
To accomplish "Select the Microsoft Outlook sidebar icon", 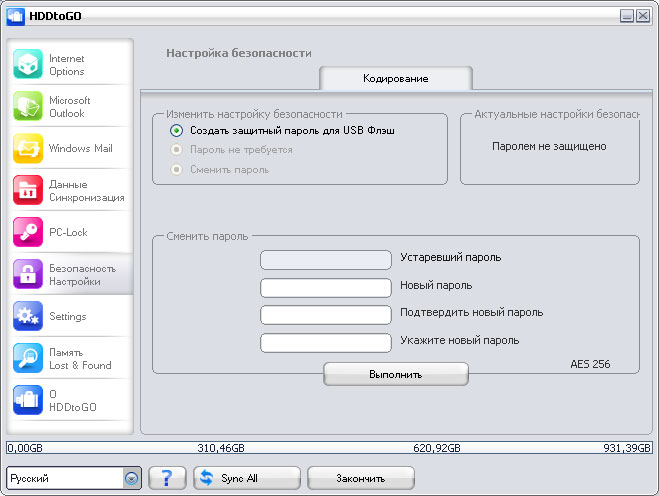I will click(x=28, y=107).
